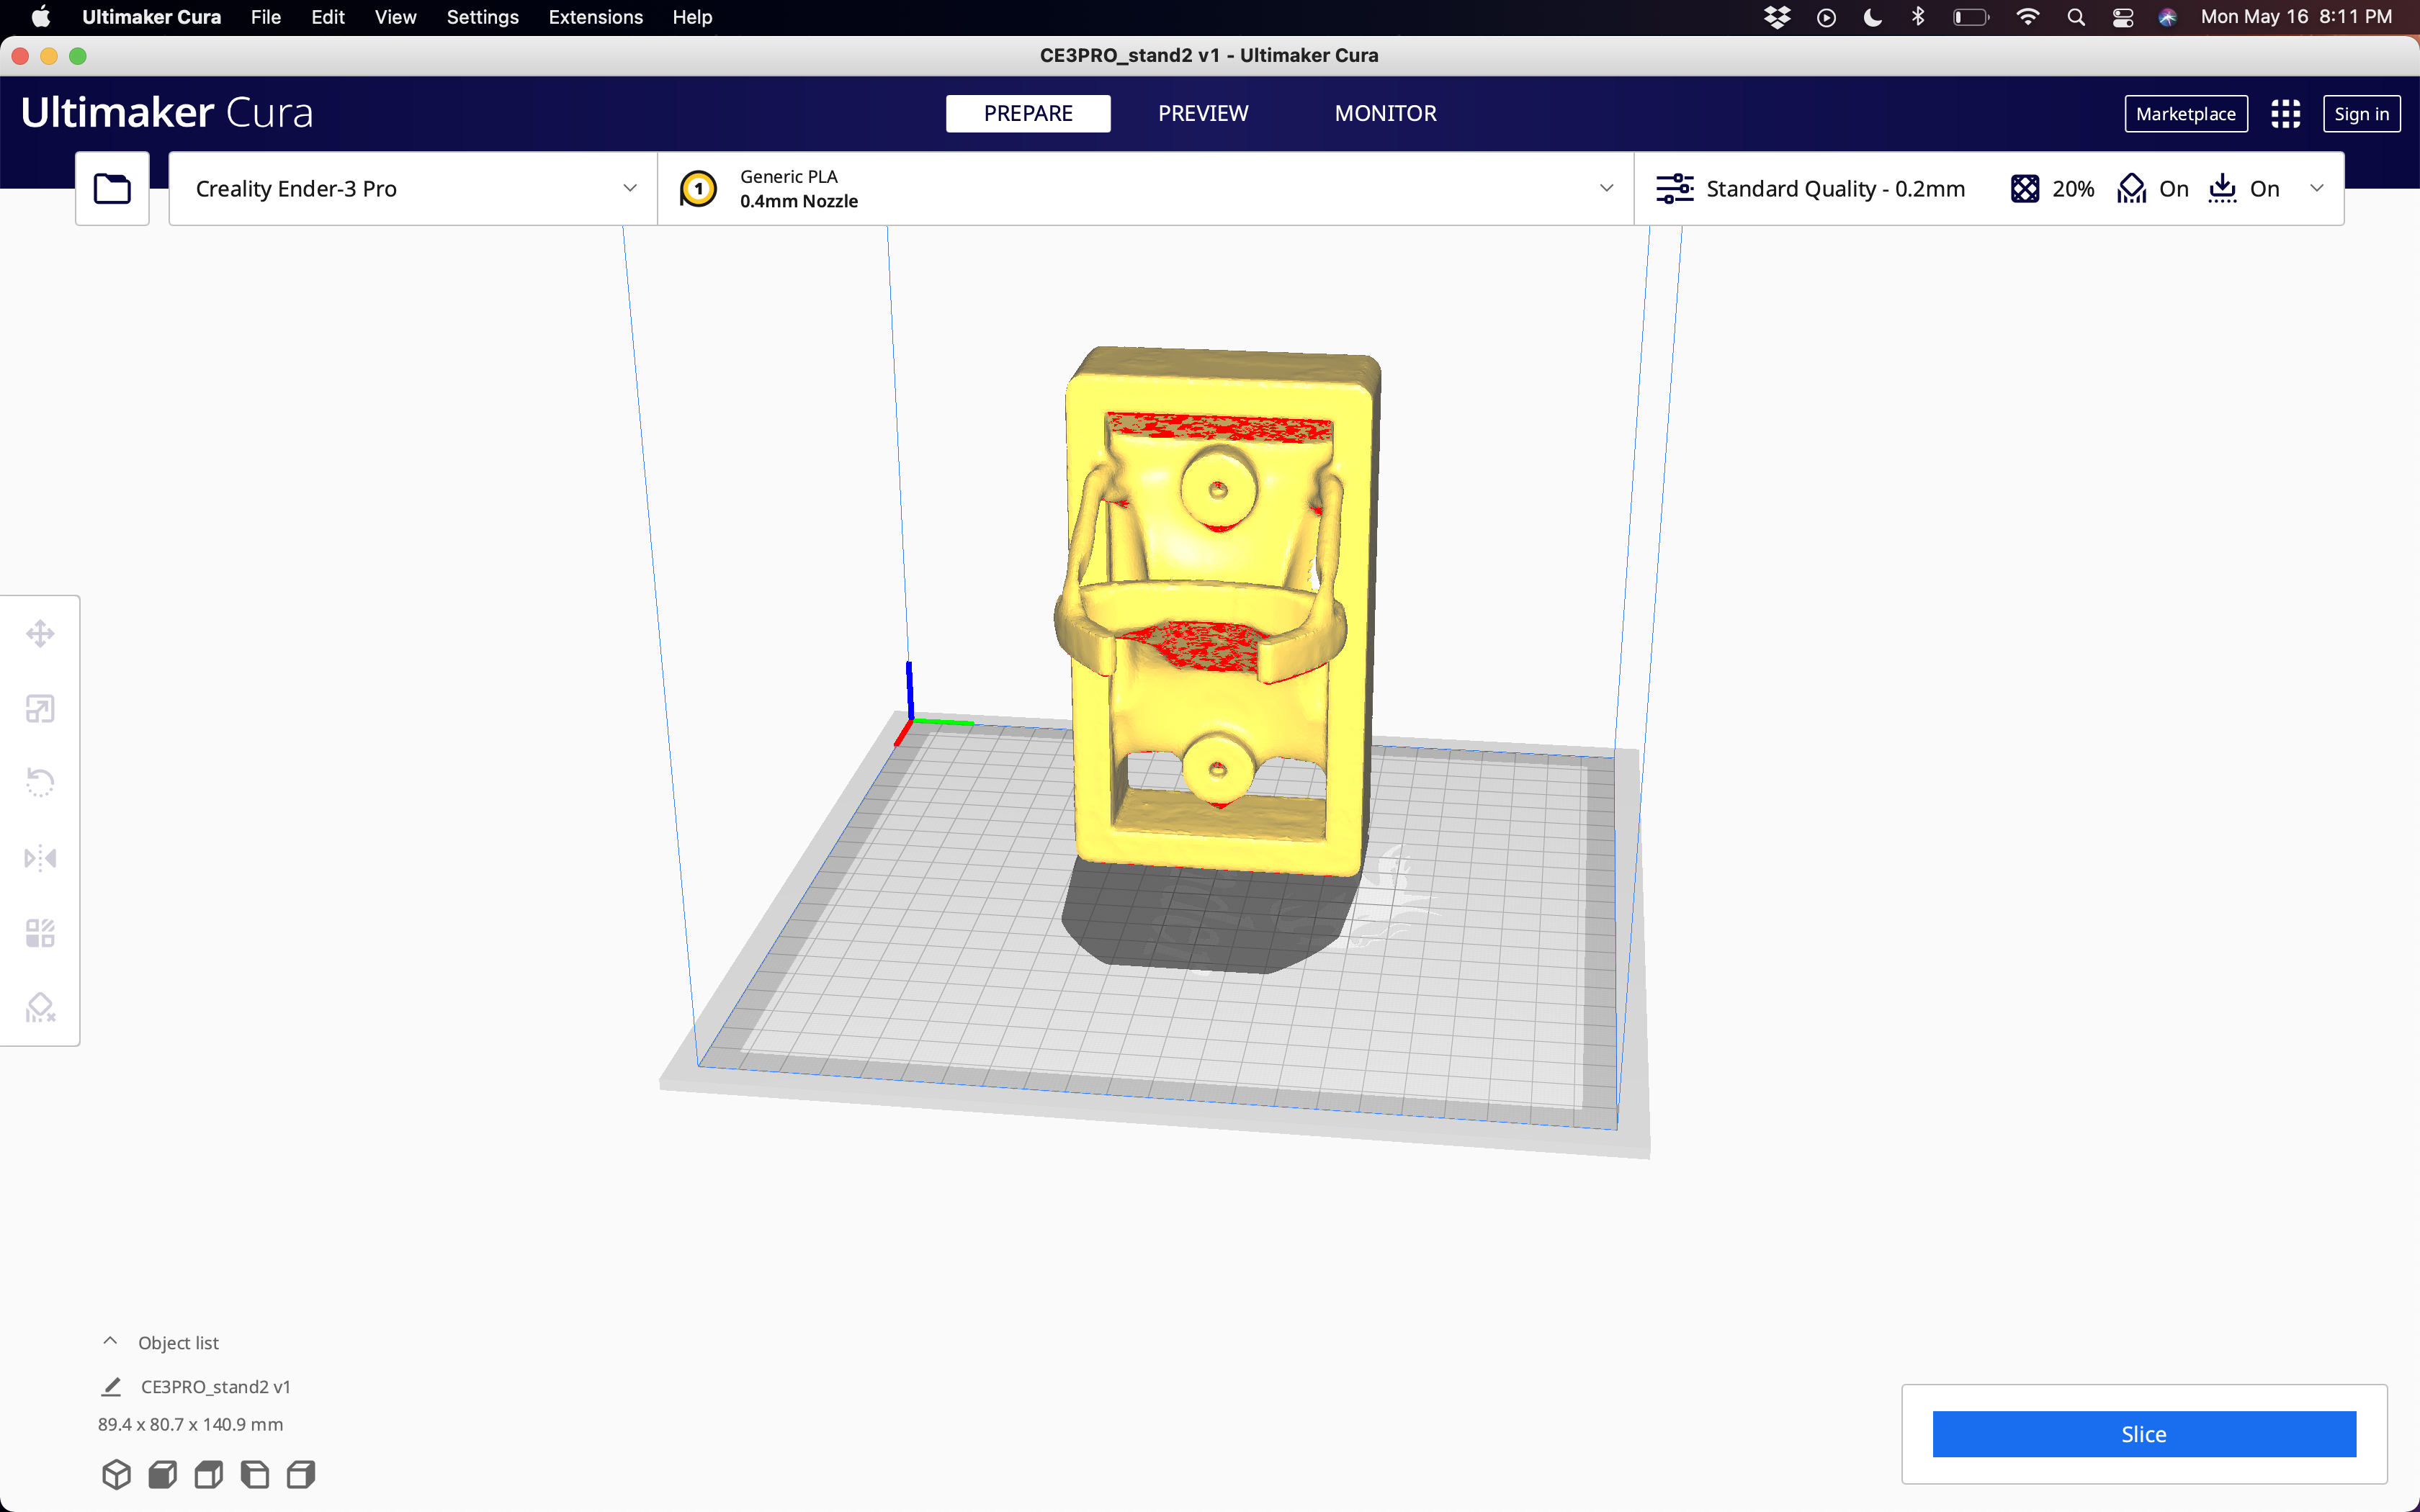Image resolution: width=2420 pixels, height=1512 pixels.
Task: Switch to isometric view cube
Action: point(116,1474)
